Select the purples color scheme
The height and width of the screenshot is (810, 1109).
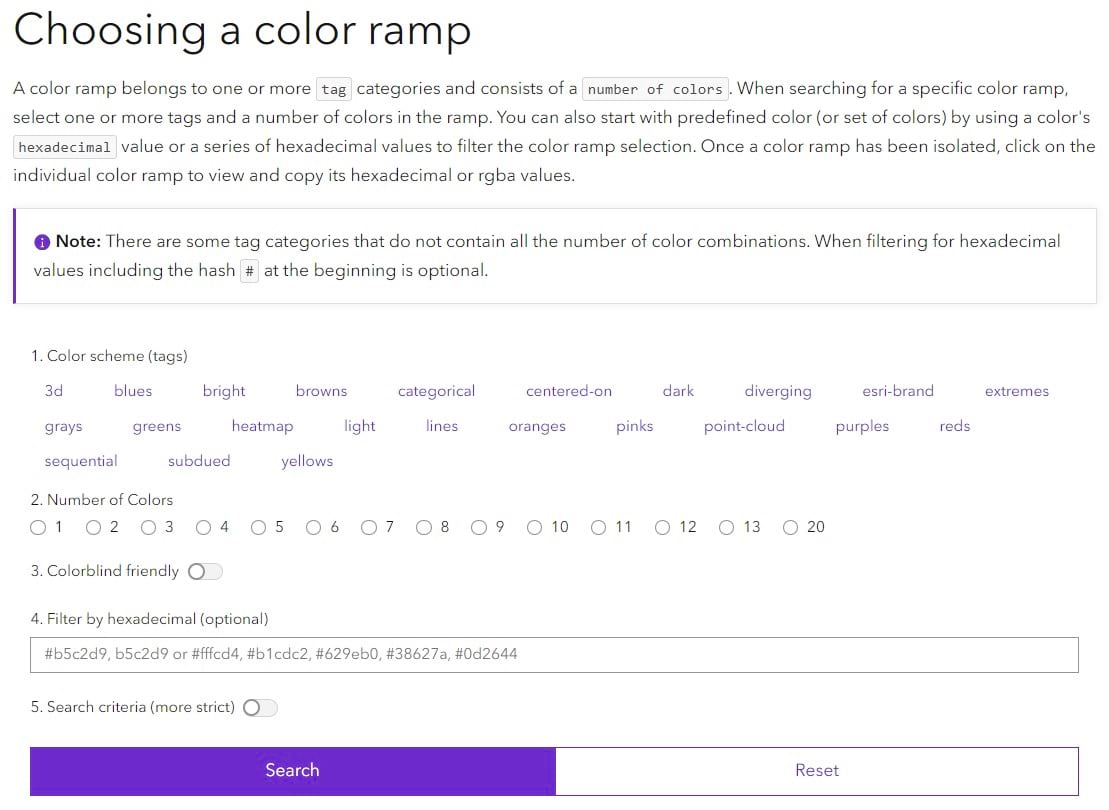[x=861, y=426]
